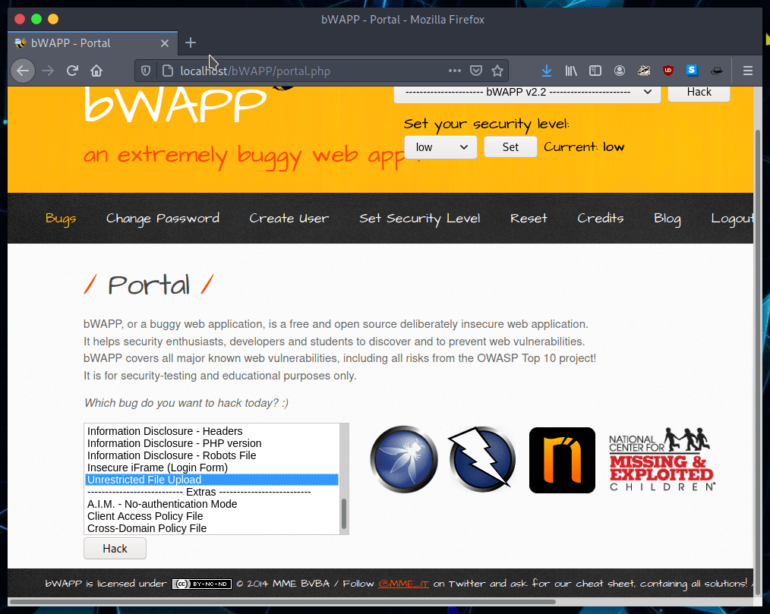Open Blog in the nav bar
Screen dimensions: 770x614
click(x=667, y=218)
